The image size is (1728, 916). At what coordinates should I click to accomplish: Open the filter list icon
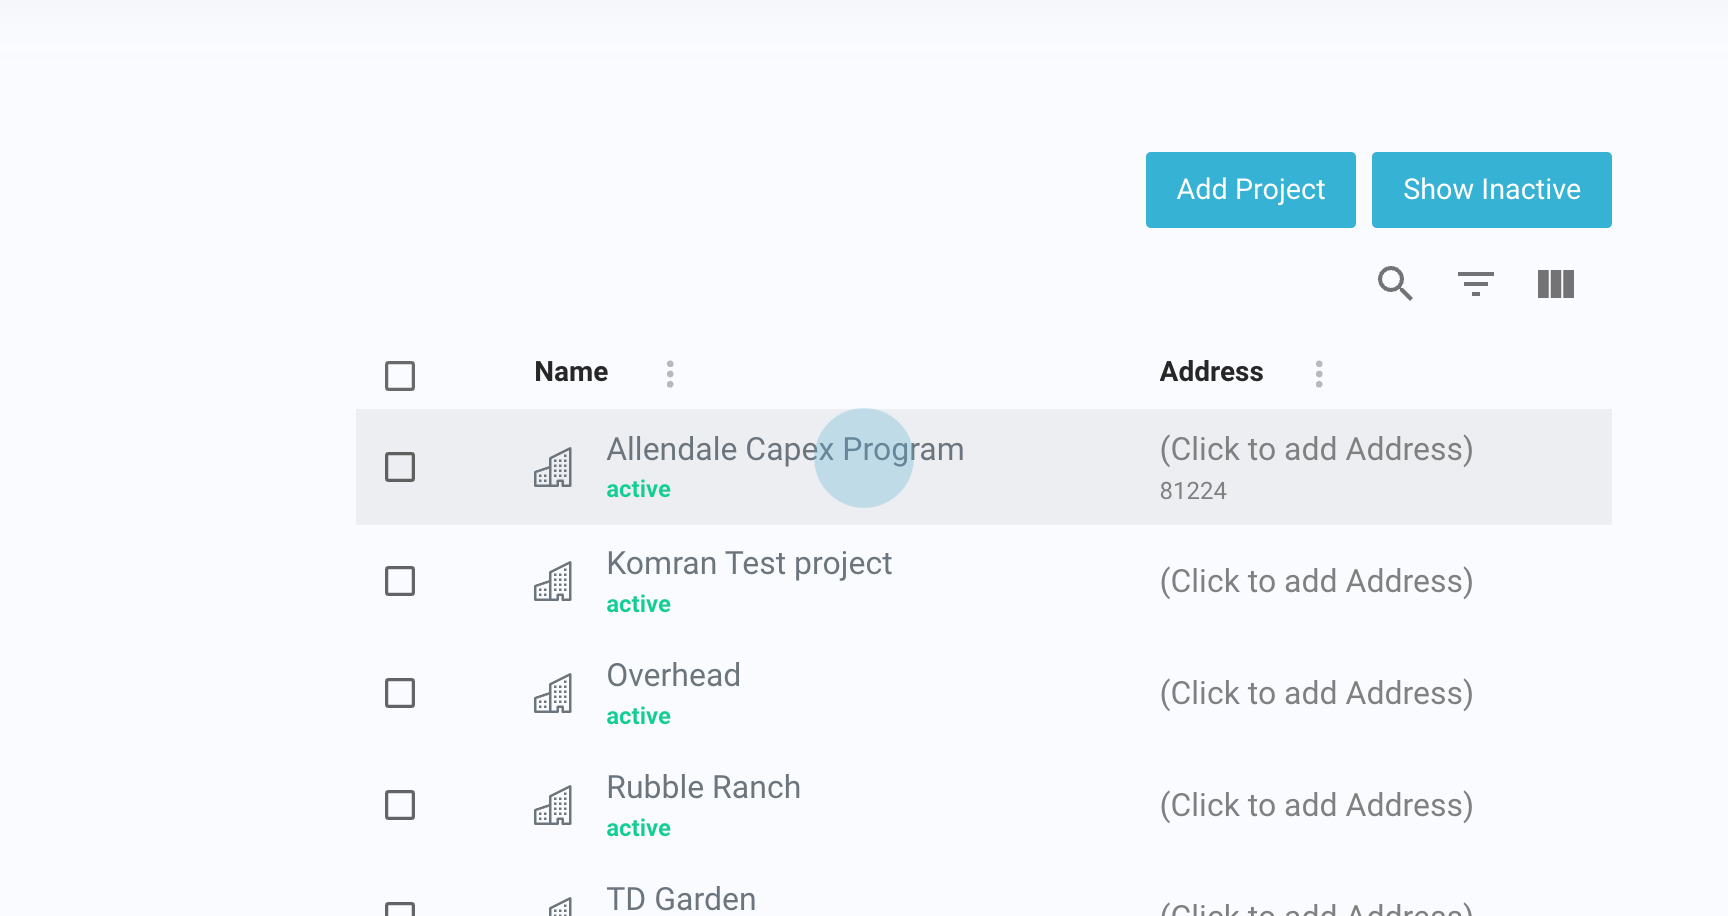click(1475, 284)
